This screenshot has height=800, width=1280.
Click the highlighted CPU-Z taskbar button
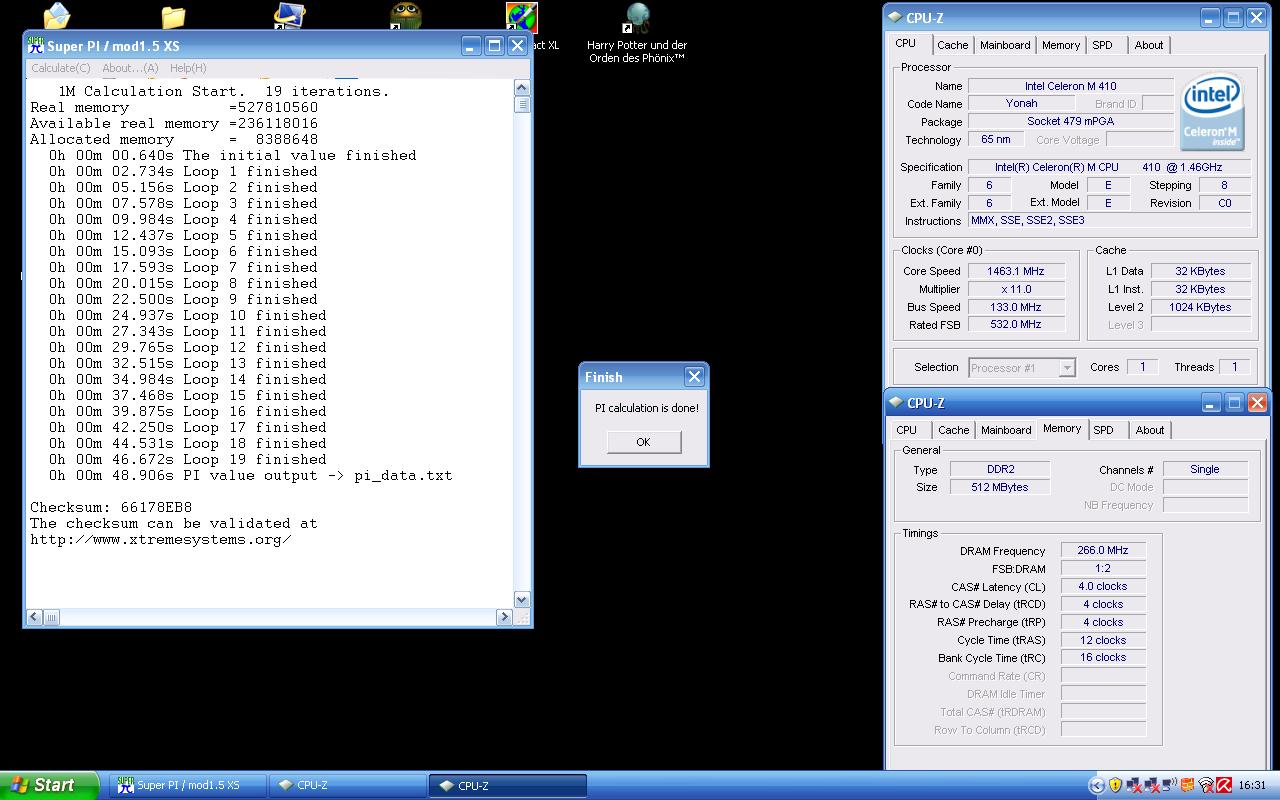point(508,785)
